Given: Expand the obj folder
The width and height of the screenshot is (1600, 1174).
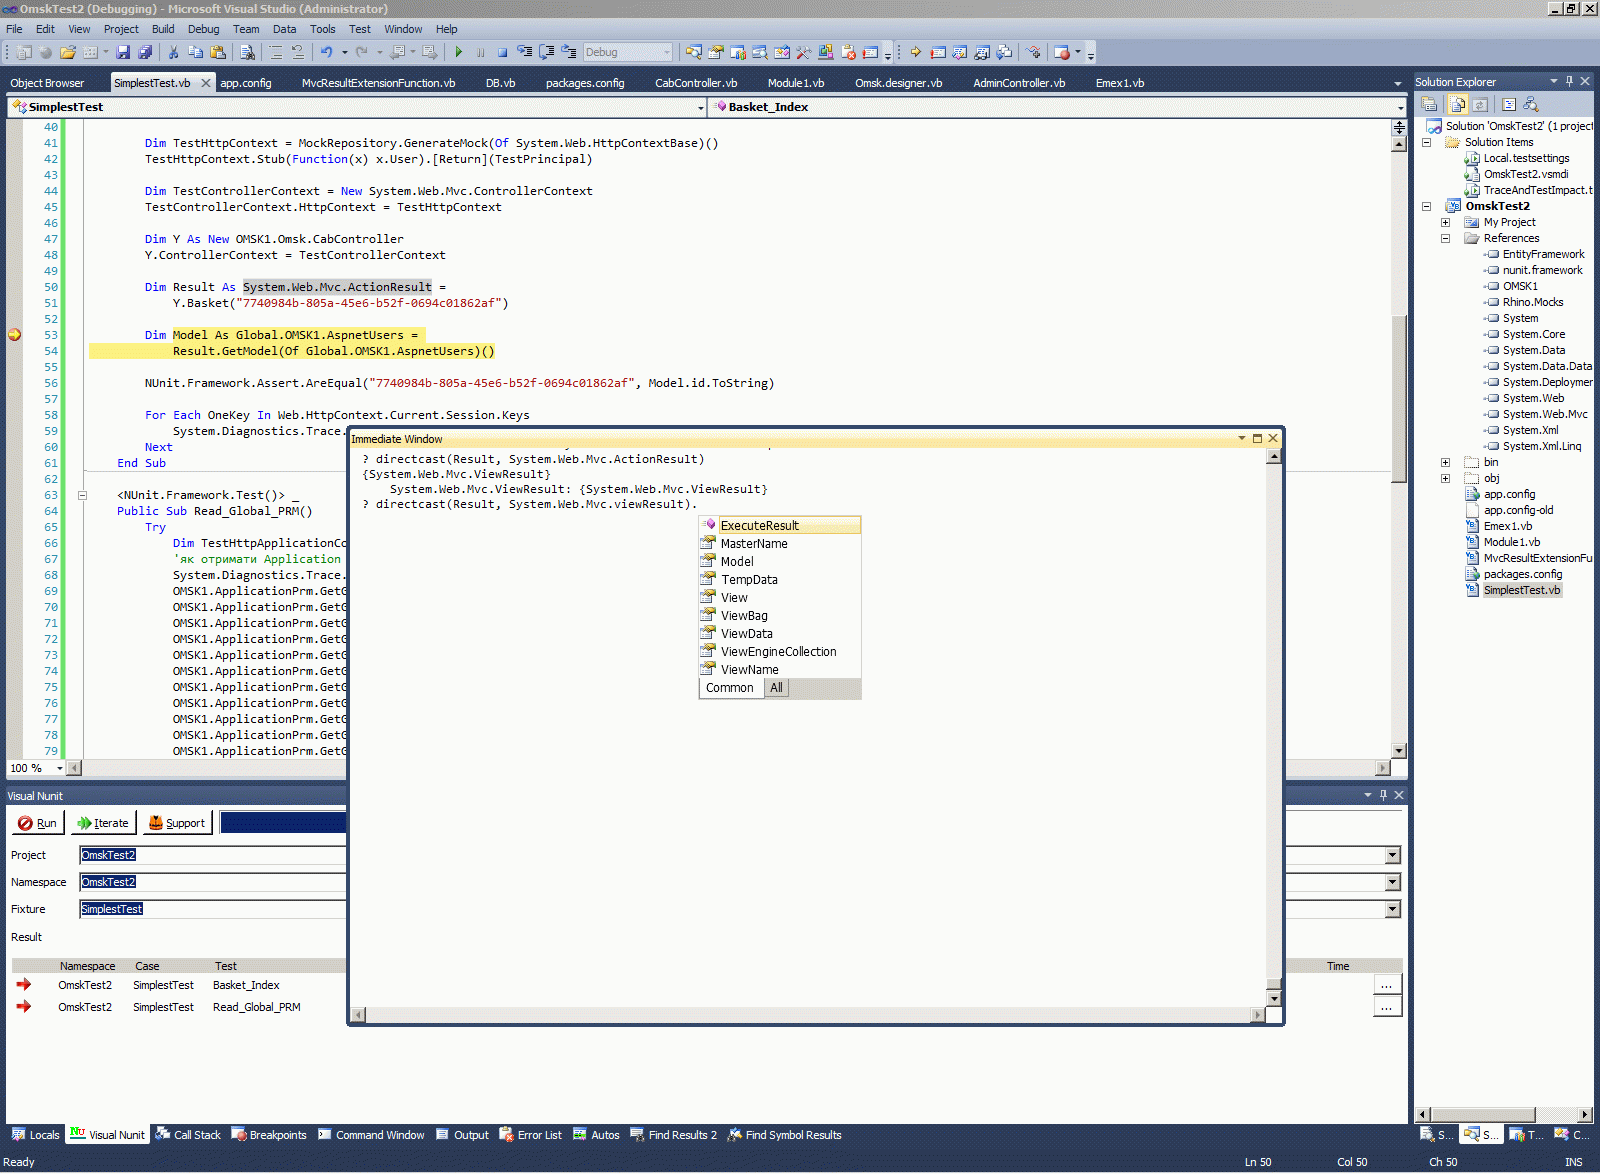Looking at the screenshot, I should [x=1446, y=478].
